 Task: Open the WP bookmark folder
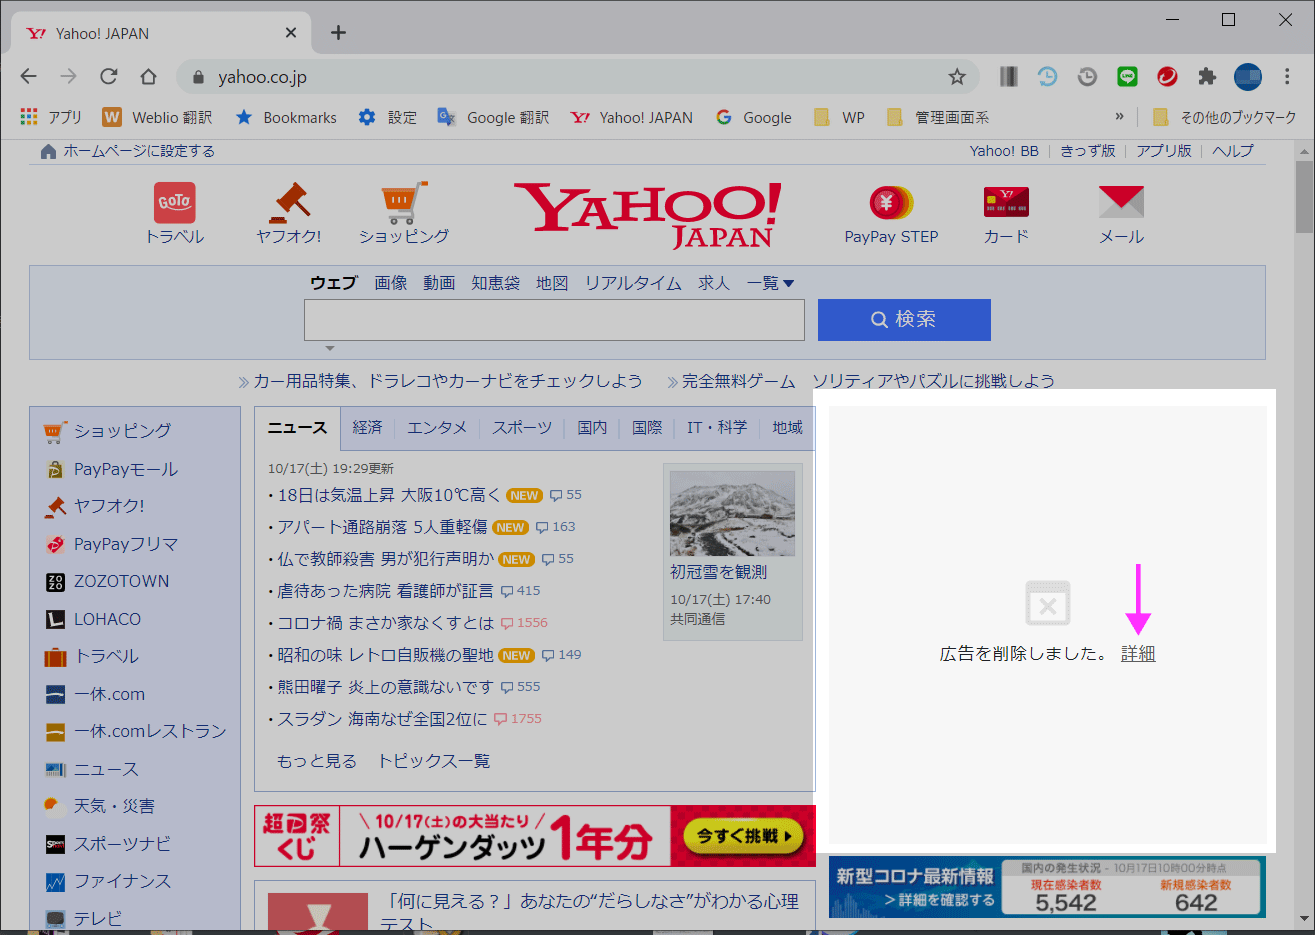coord(840,117)
